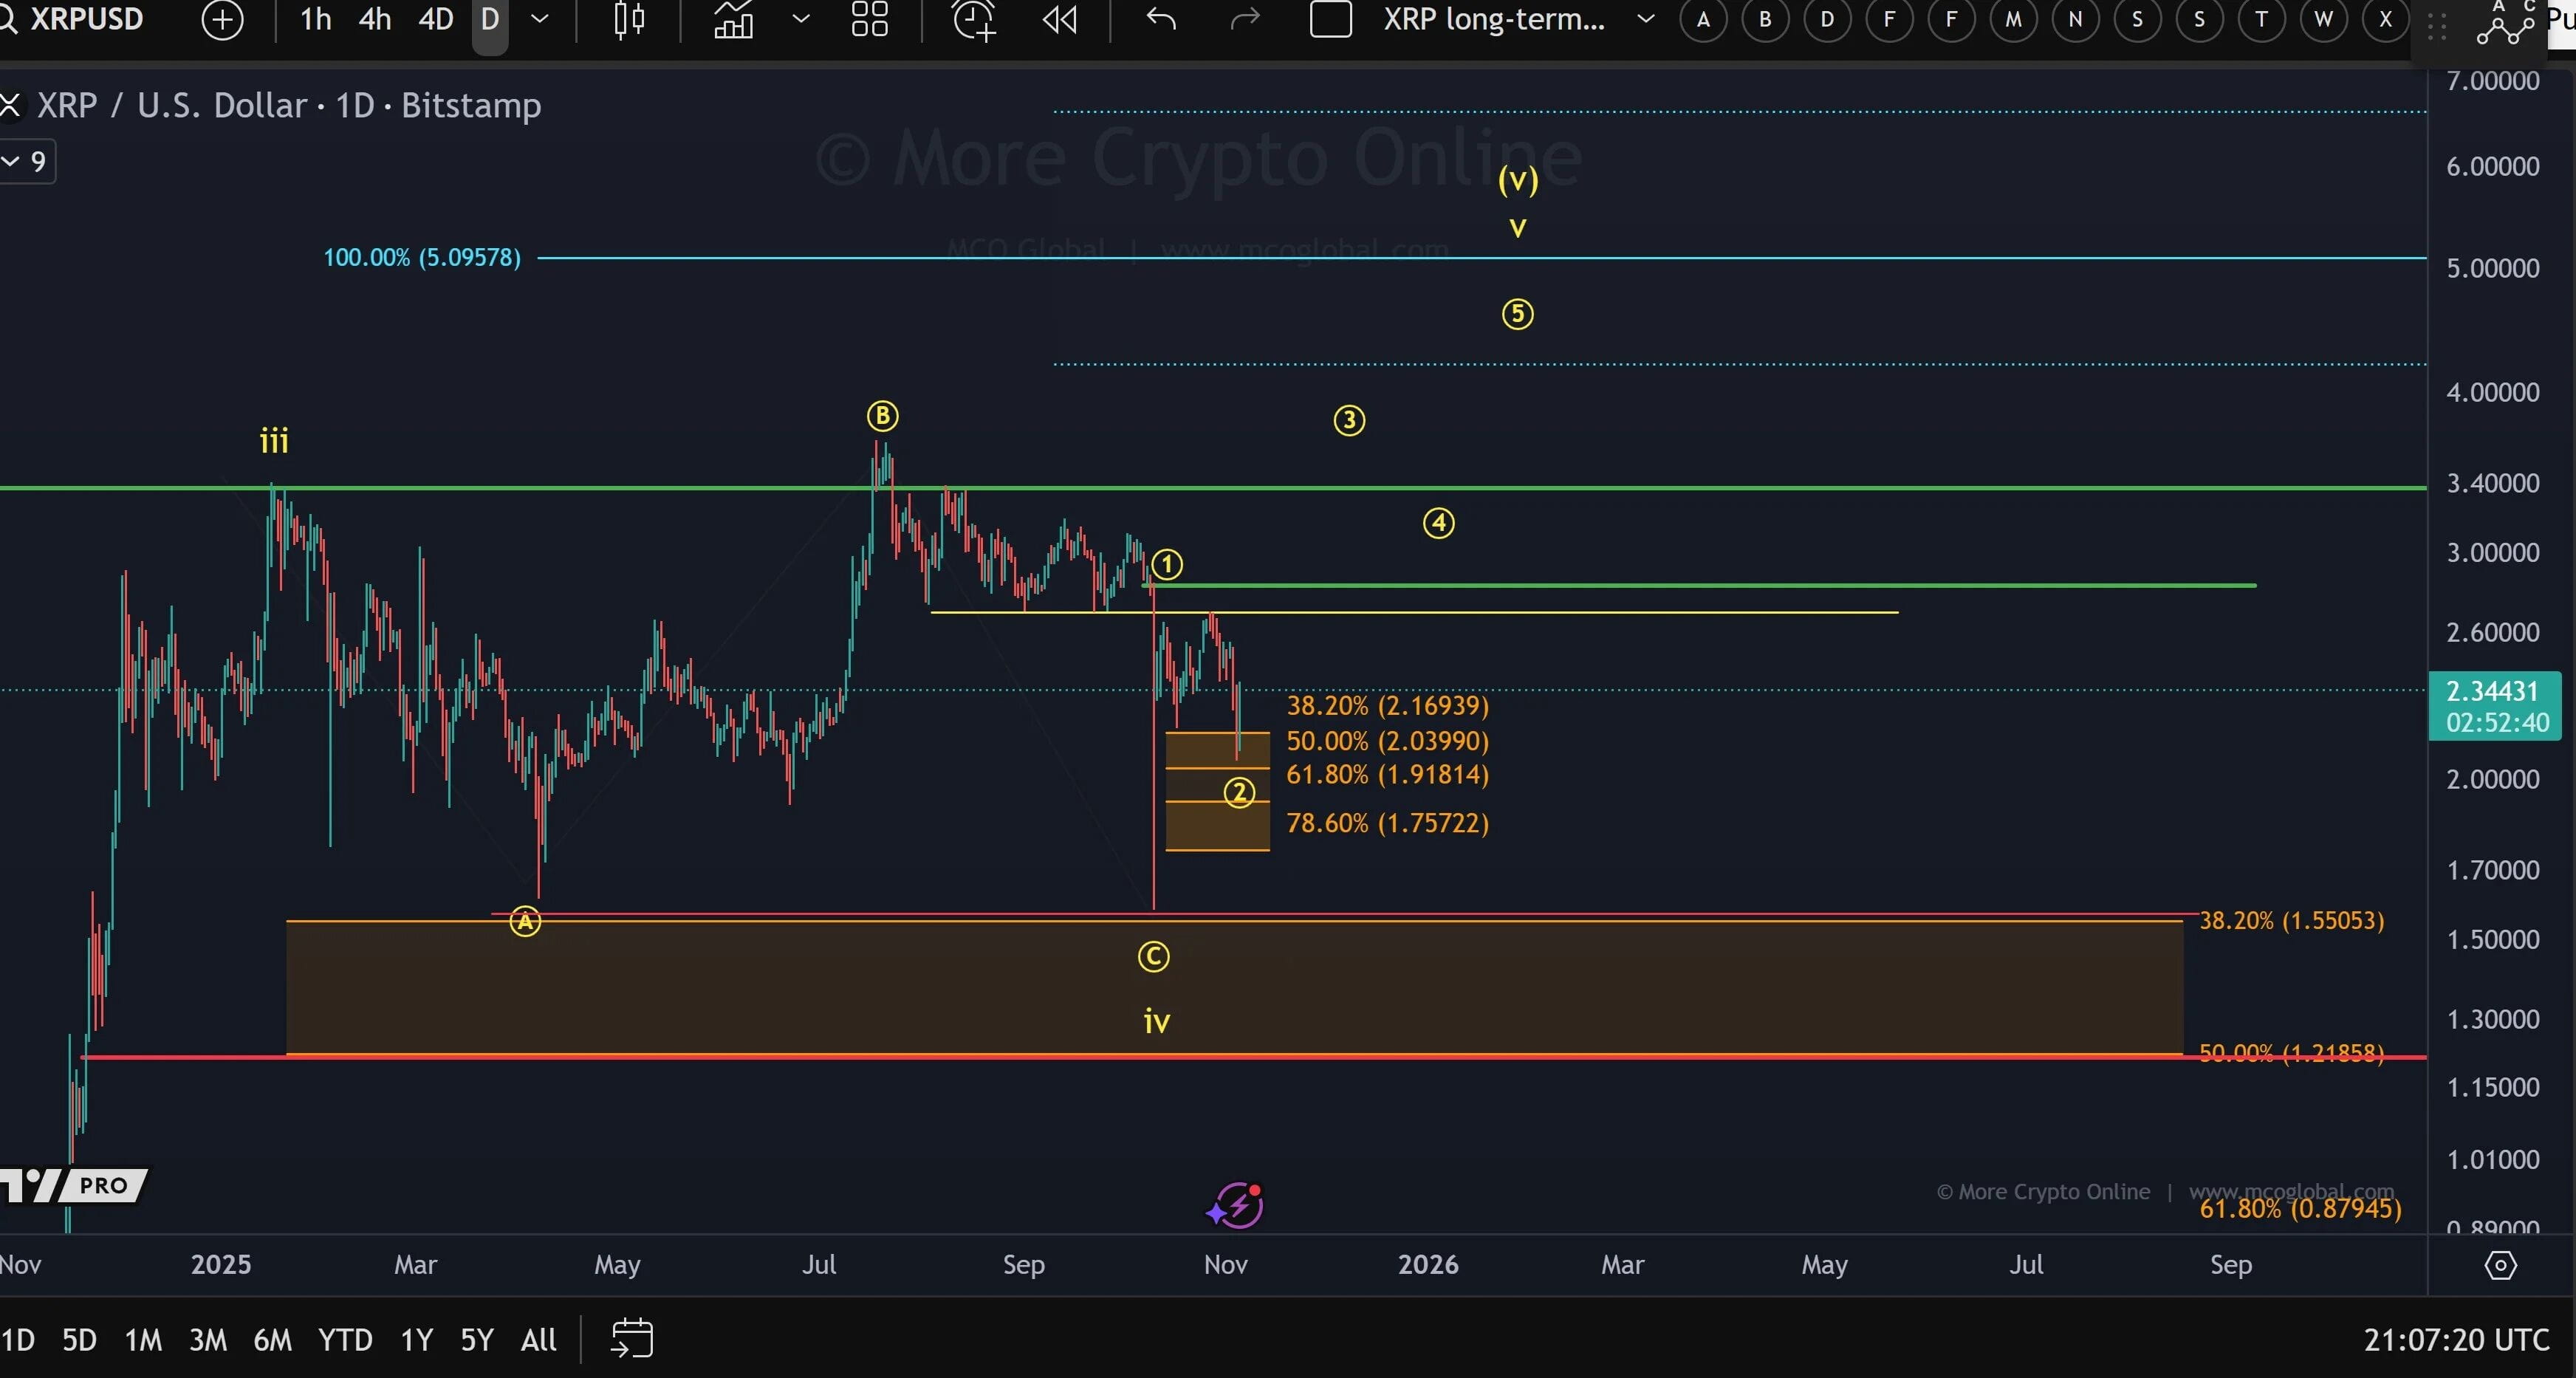Open go-to-date calendar icon
Viewport: 2576px width, 1378px height.
point(632,1338)
